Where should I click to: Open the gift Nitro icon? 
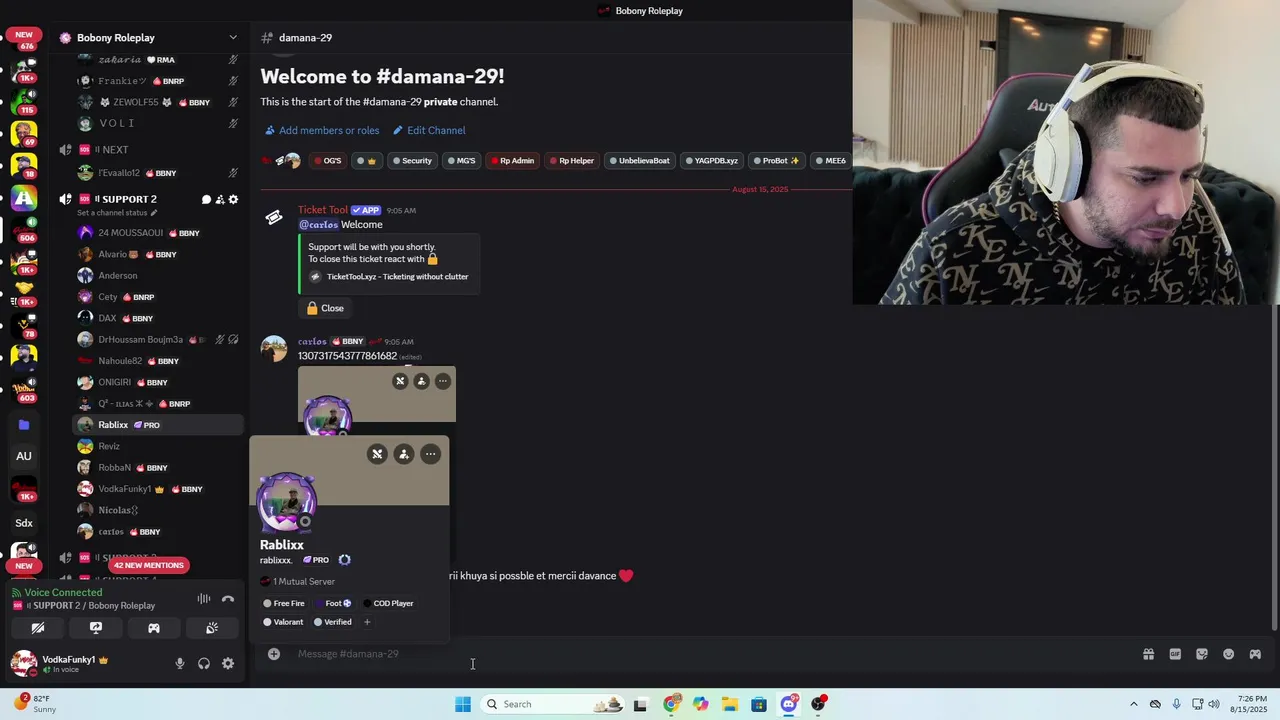pyautogui.click(x=1148, y=654)
